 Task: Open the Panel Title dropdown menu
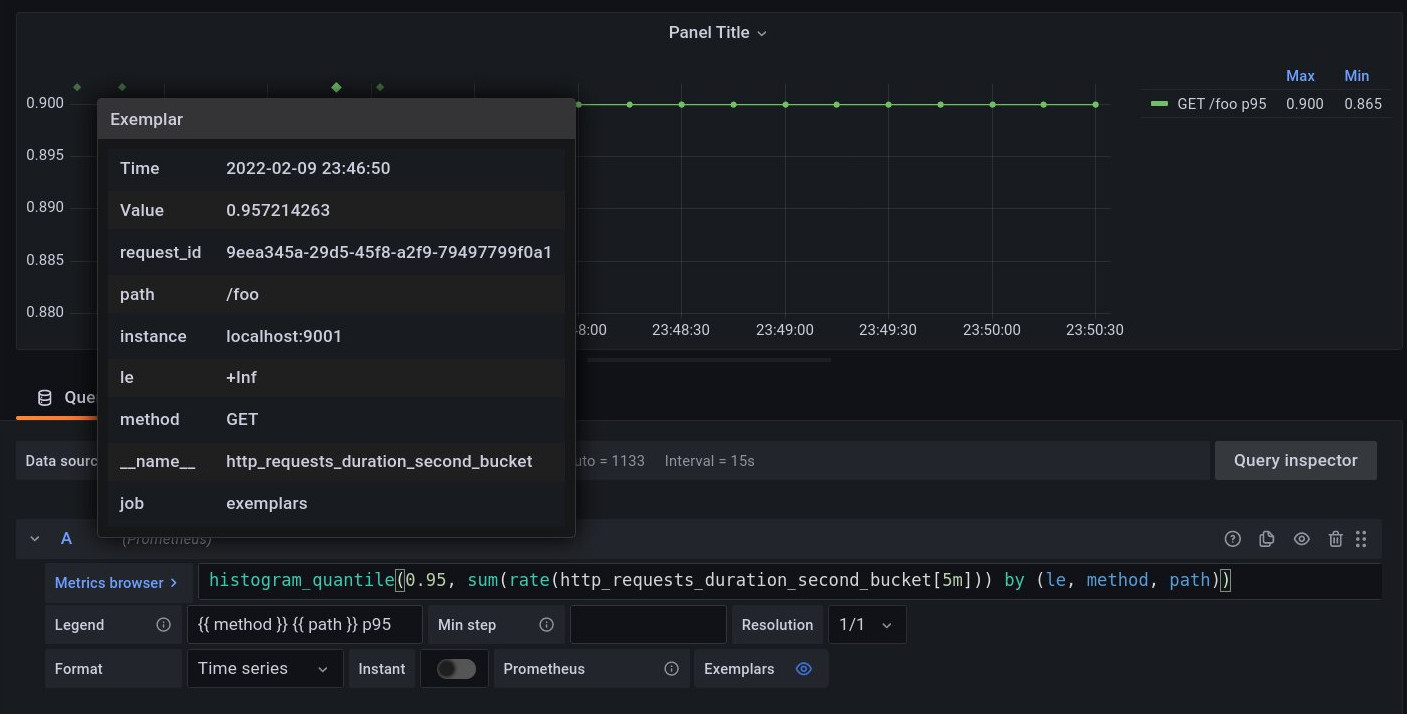tap(717, 33)
